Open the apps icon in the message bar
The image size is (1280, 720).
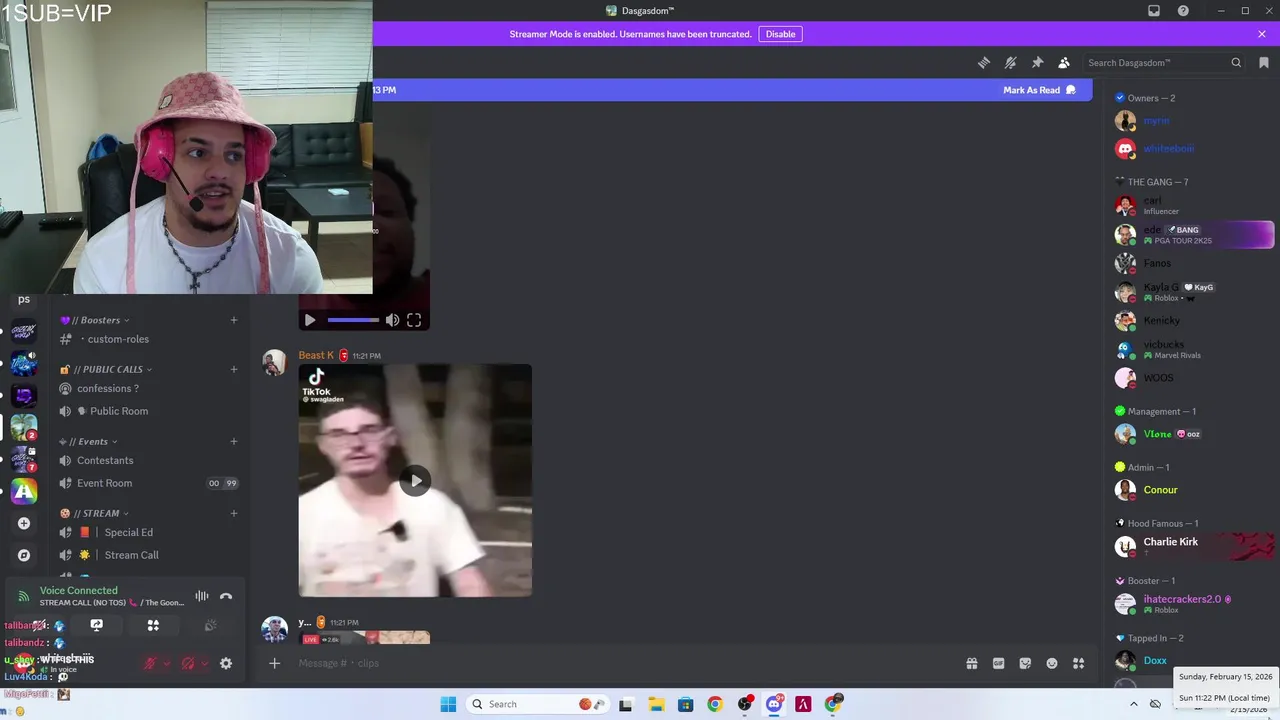coord(1078,663)
